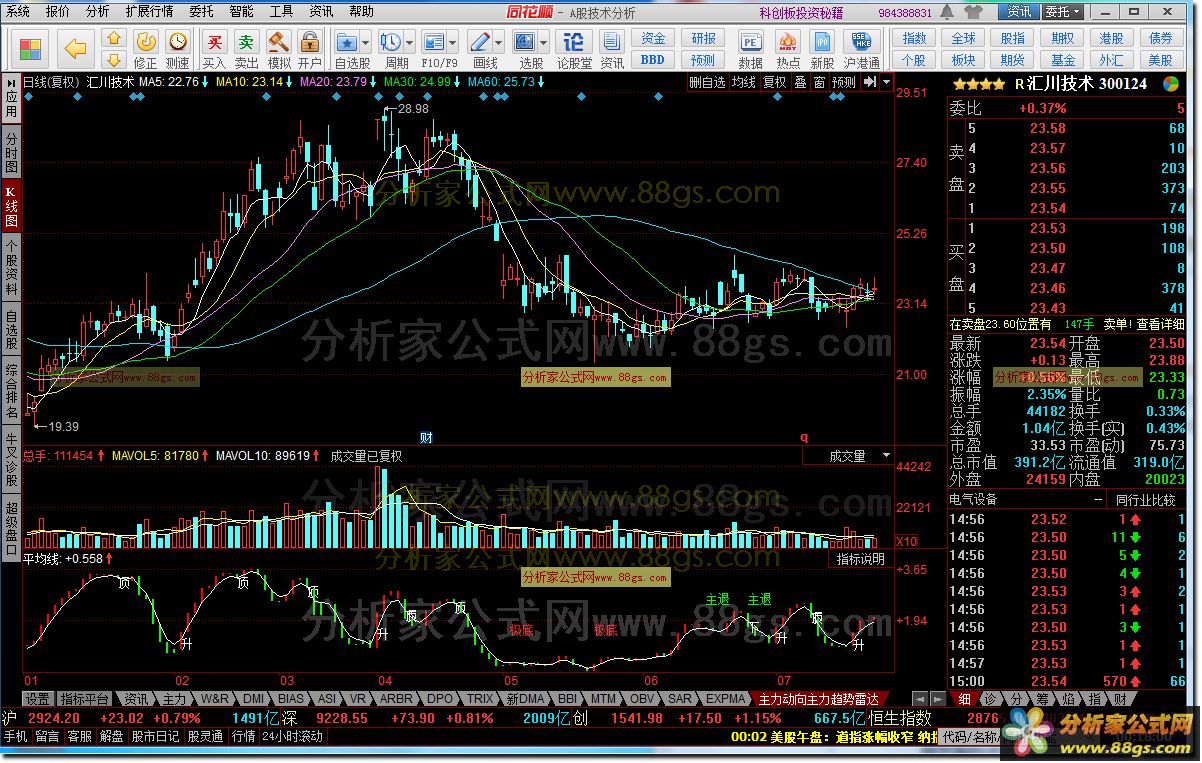The width and height of the screenshot is (1202, 763).
Task: Click the 沪港通 SSE HKE icon
Action: (860, 42)
